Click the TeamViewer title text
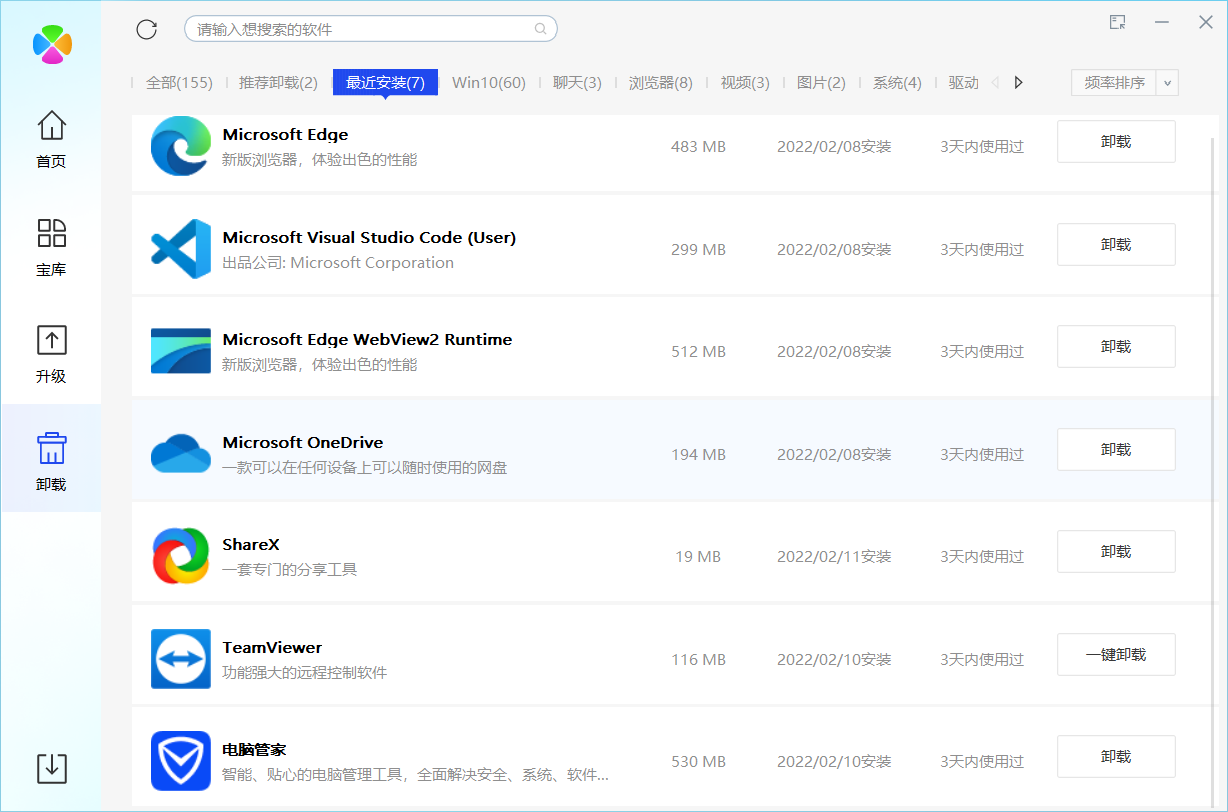This screenshot has height=812, width=1228. (272, 648)
